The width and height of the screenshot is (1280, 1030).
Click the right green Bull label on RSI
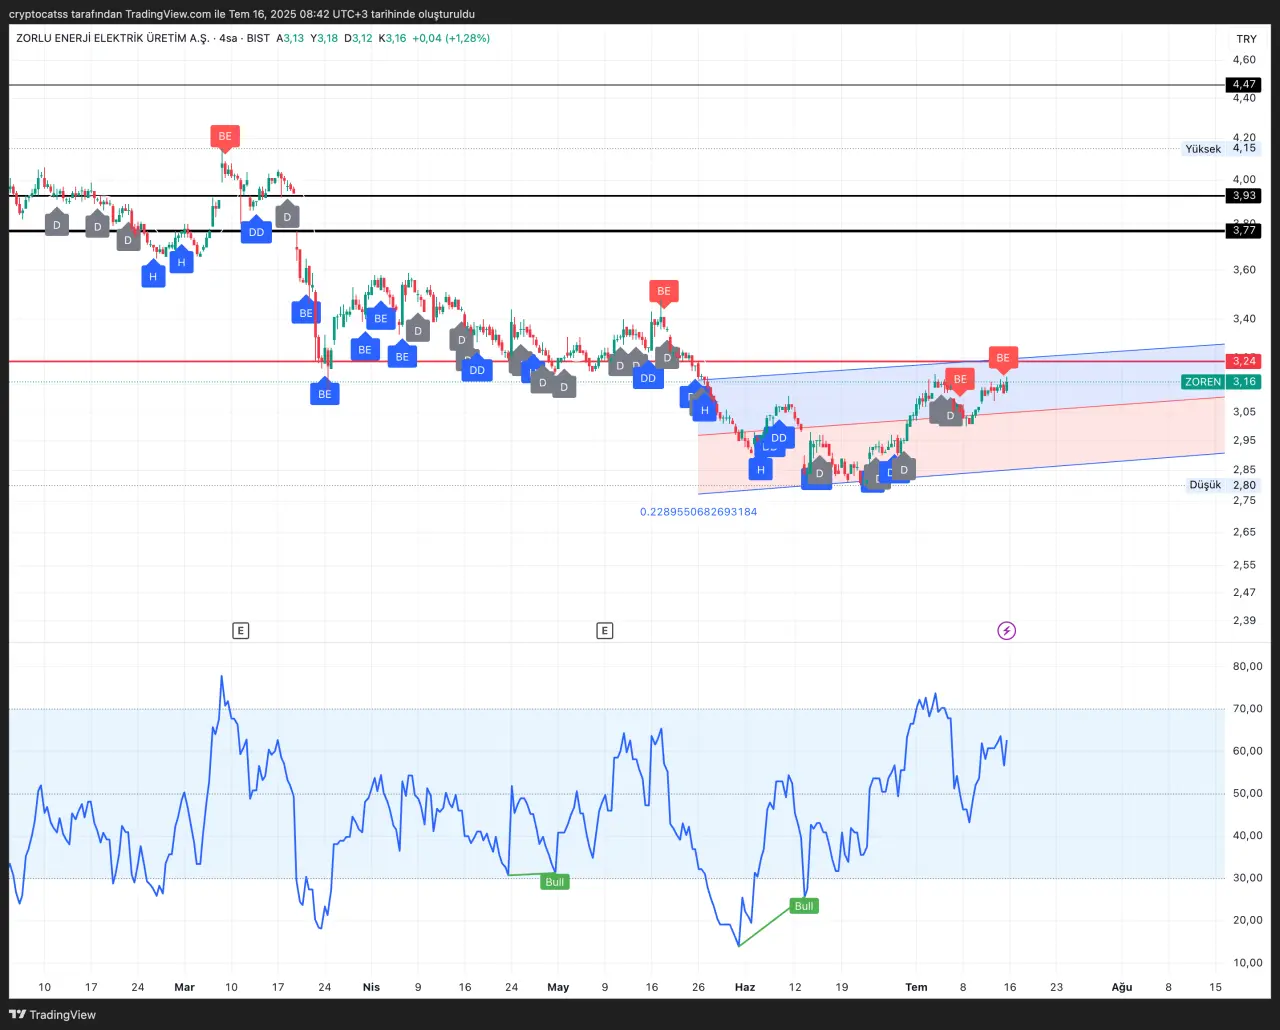click(803, 906)
